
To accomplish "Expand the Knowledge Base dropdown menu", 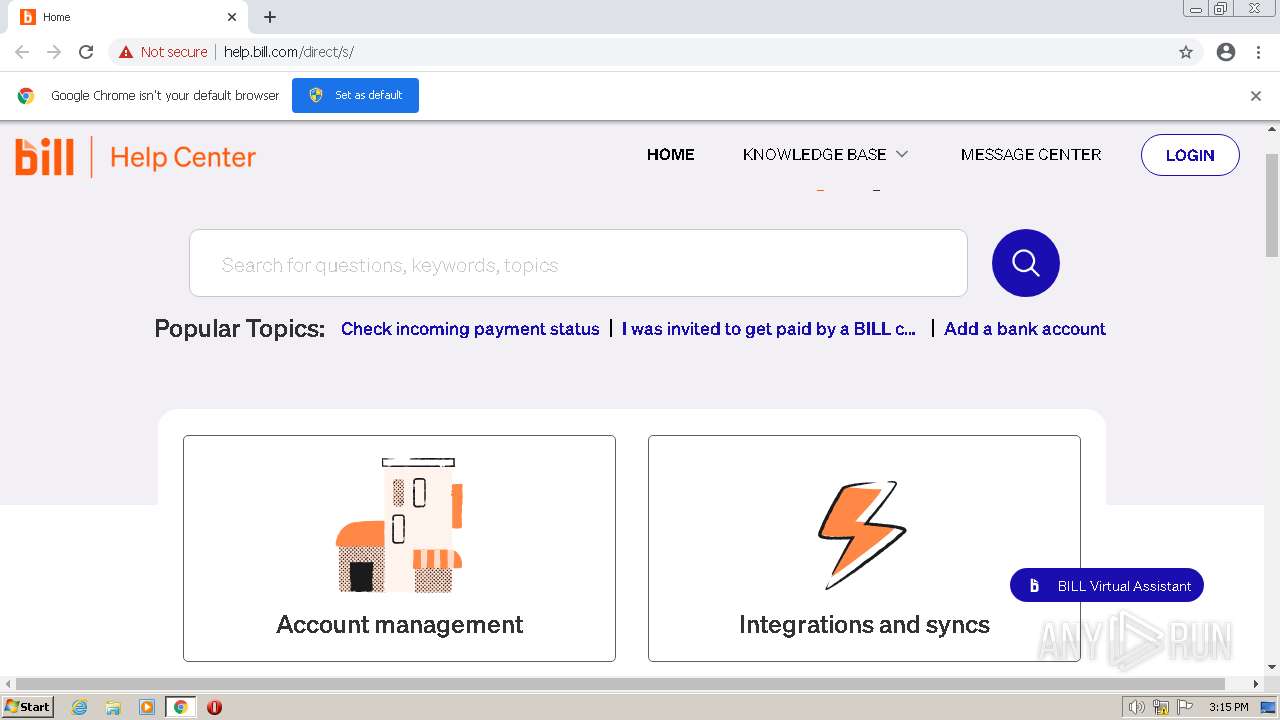I will (825, 155).
